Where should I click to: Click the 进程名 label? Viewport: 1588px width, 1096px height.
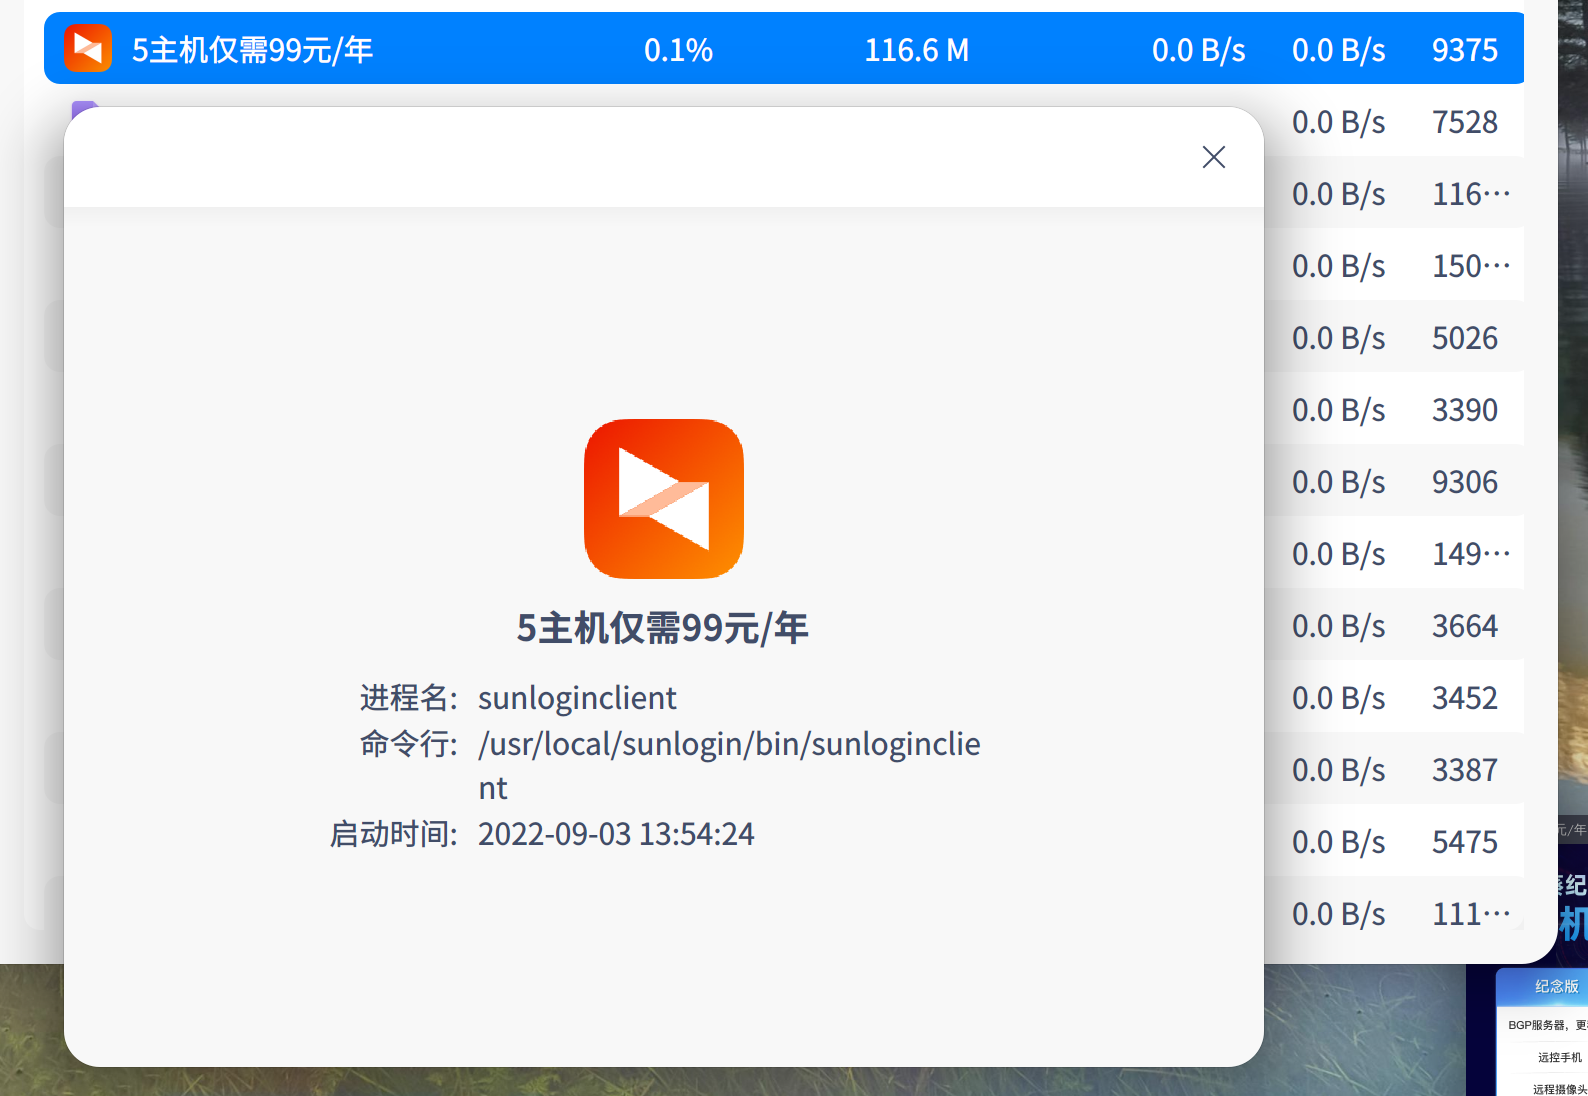[409, 697]
